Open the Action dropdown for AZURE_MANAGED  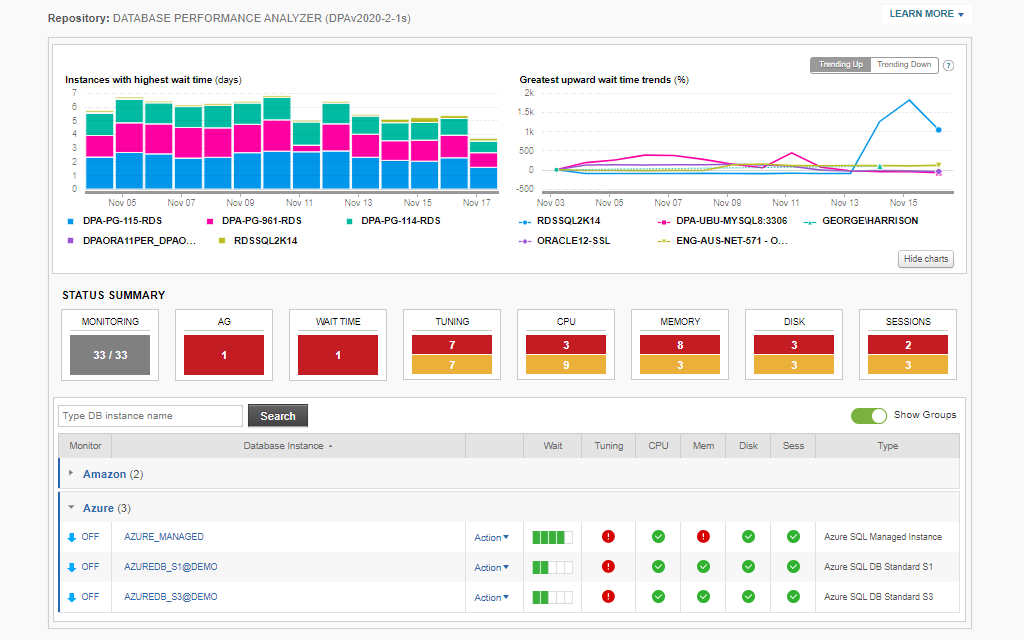(491, 537)
